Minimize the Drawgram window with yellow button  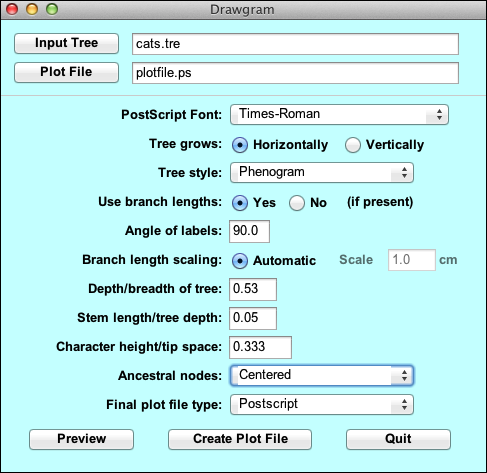[x=32, y=9]
